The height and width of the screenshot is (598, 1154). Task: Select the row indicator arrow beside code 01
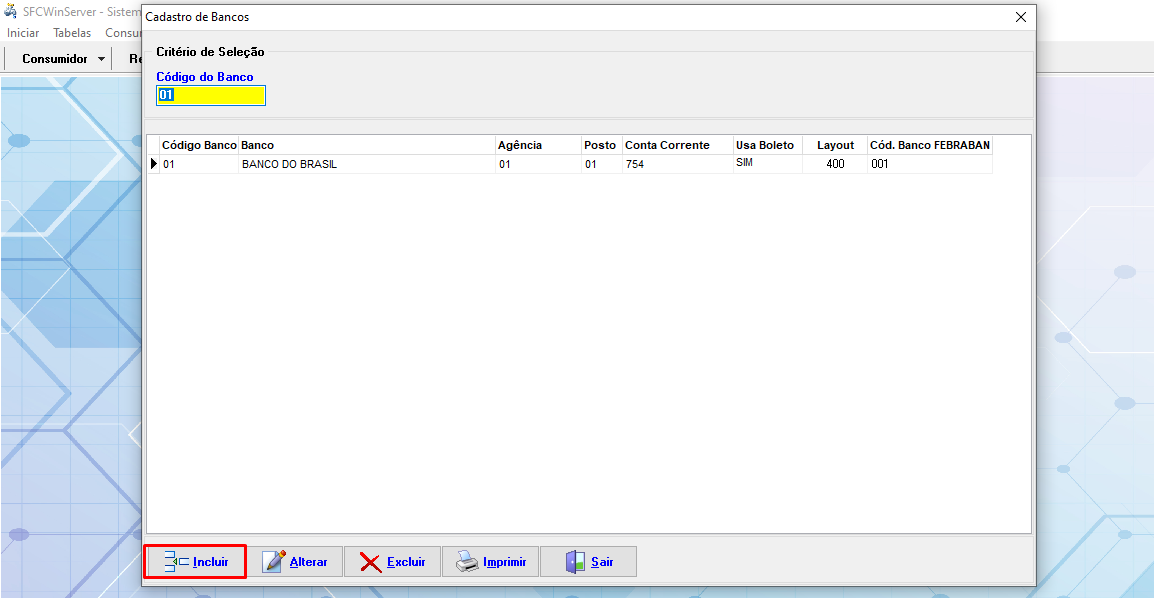(153, 164)
